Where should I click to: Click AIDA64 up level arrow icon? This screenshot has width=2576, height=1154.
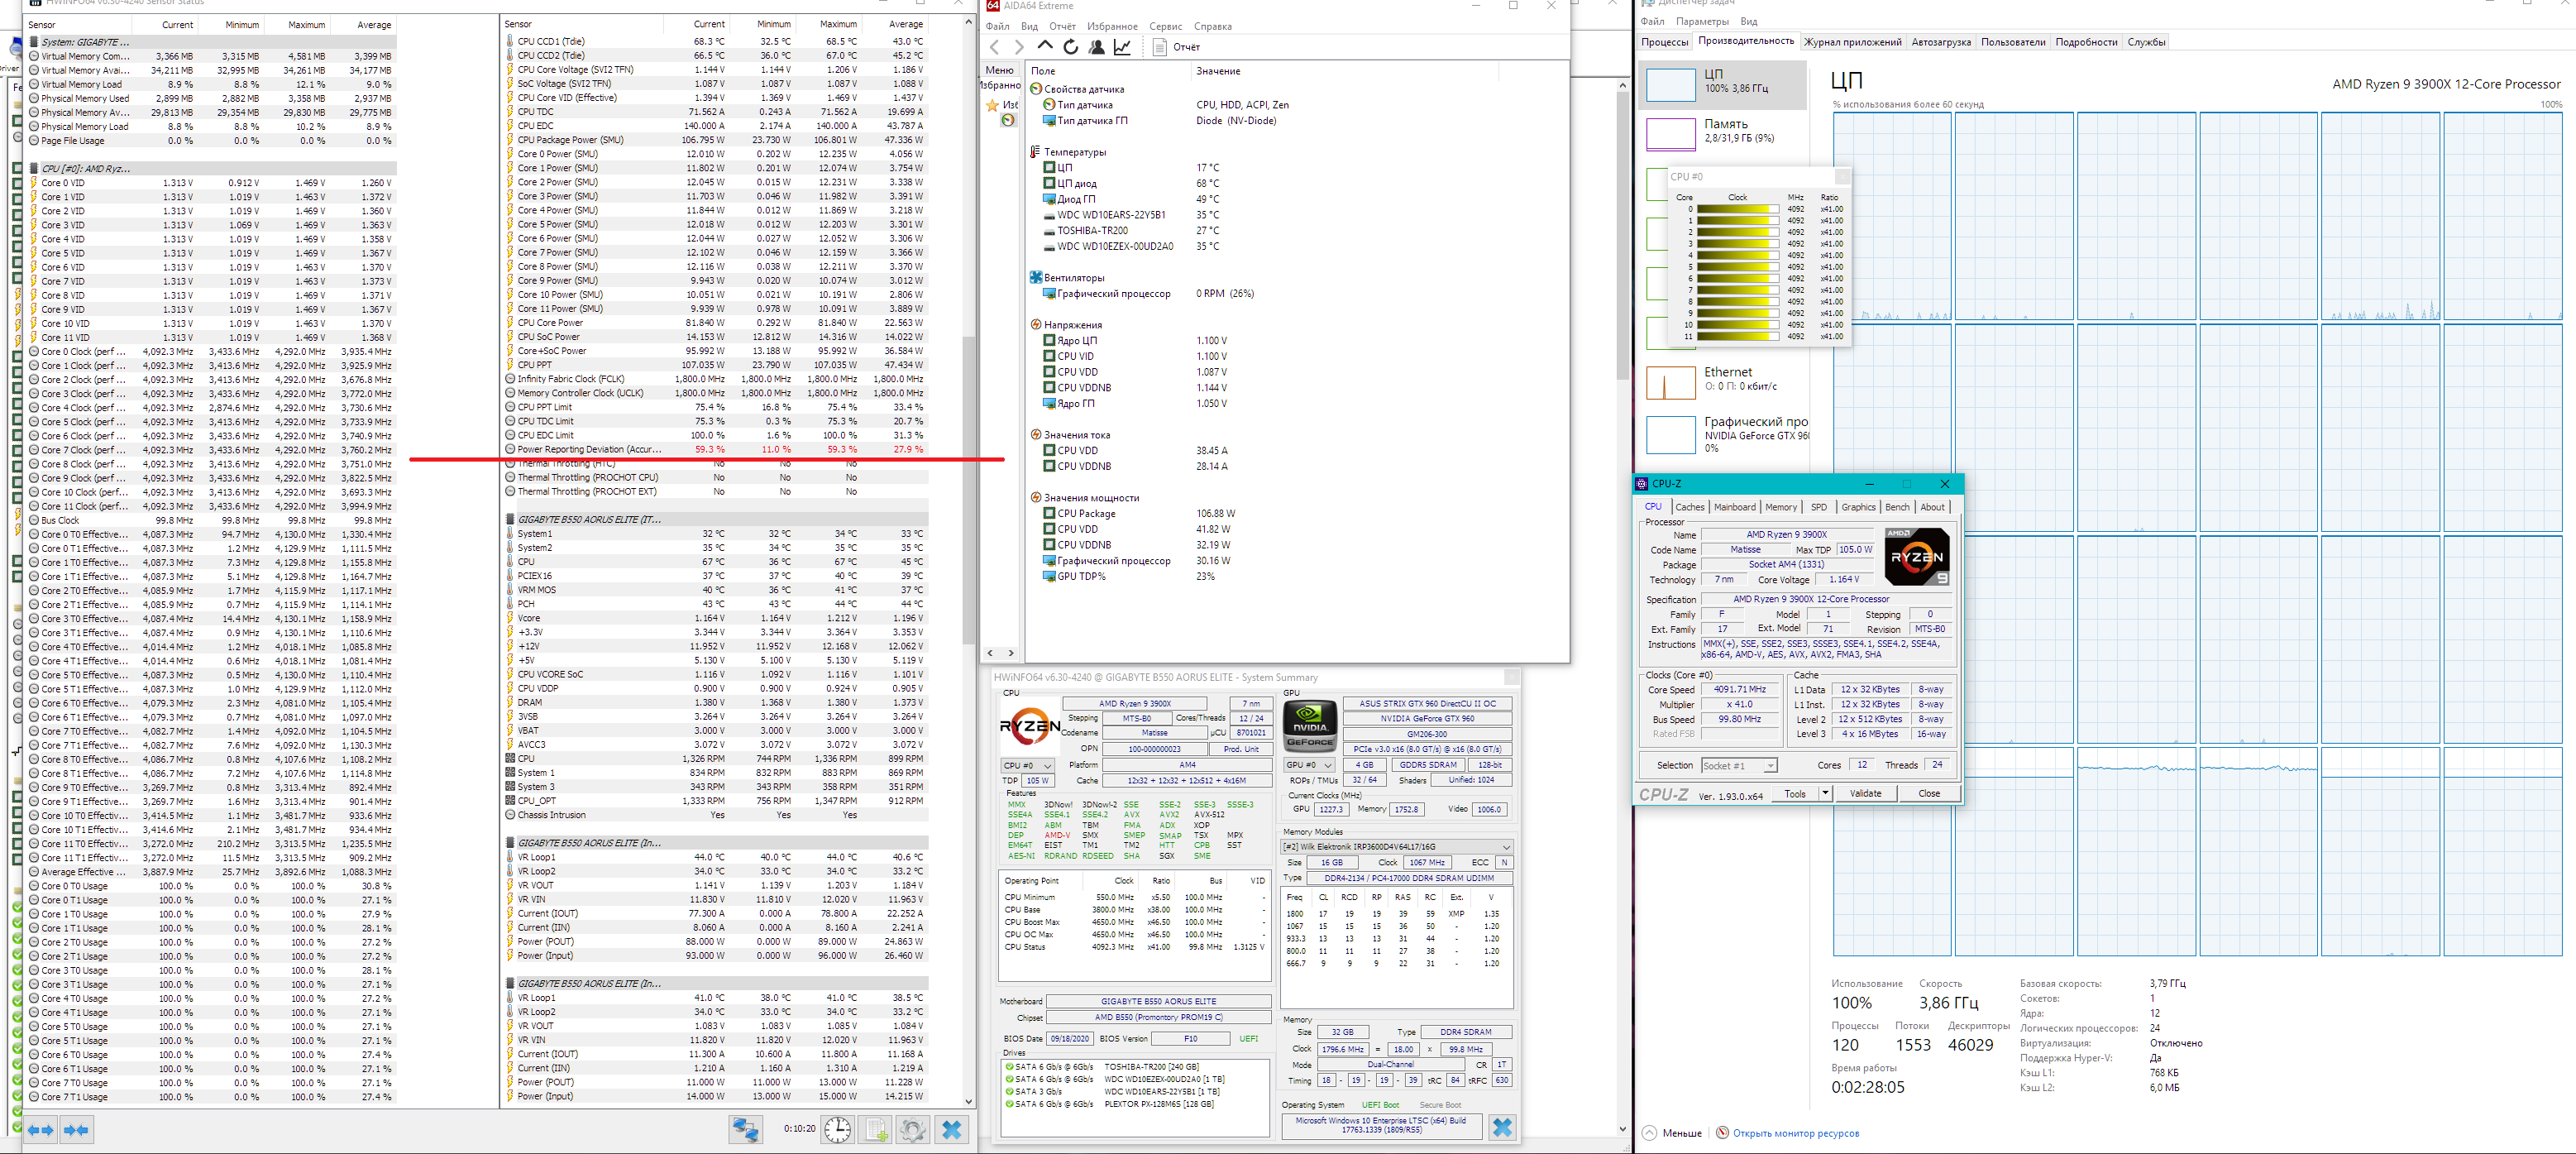click(1044, 46)
